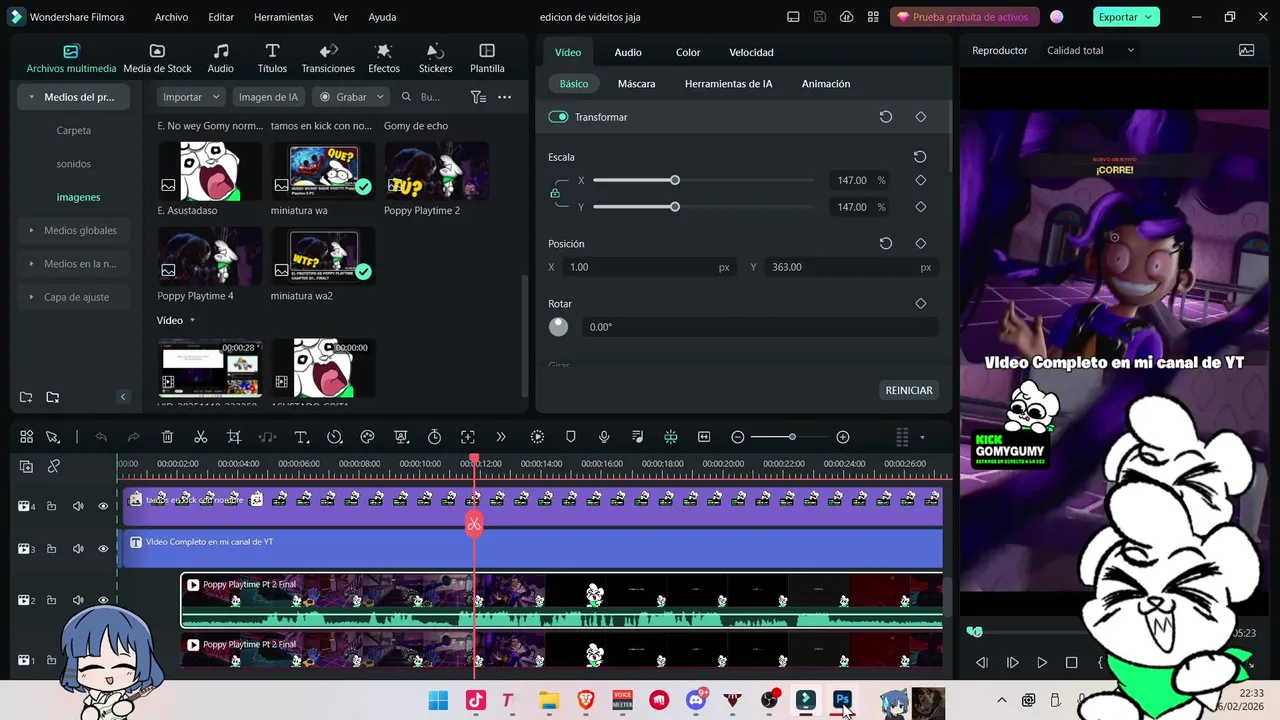Click the Duration stopwatch icon in timeline toolbar

[x=434, y=437]
